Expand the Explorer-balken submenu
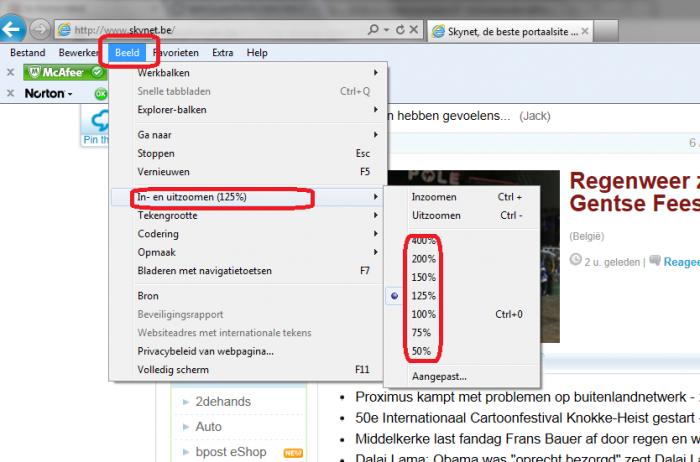 coord(246,110)
